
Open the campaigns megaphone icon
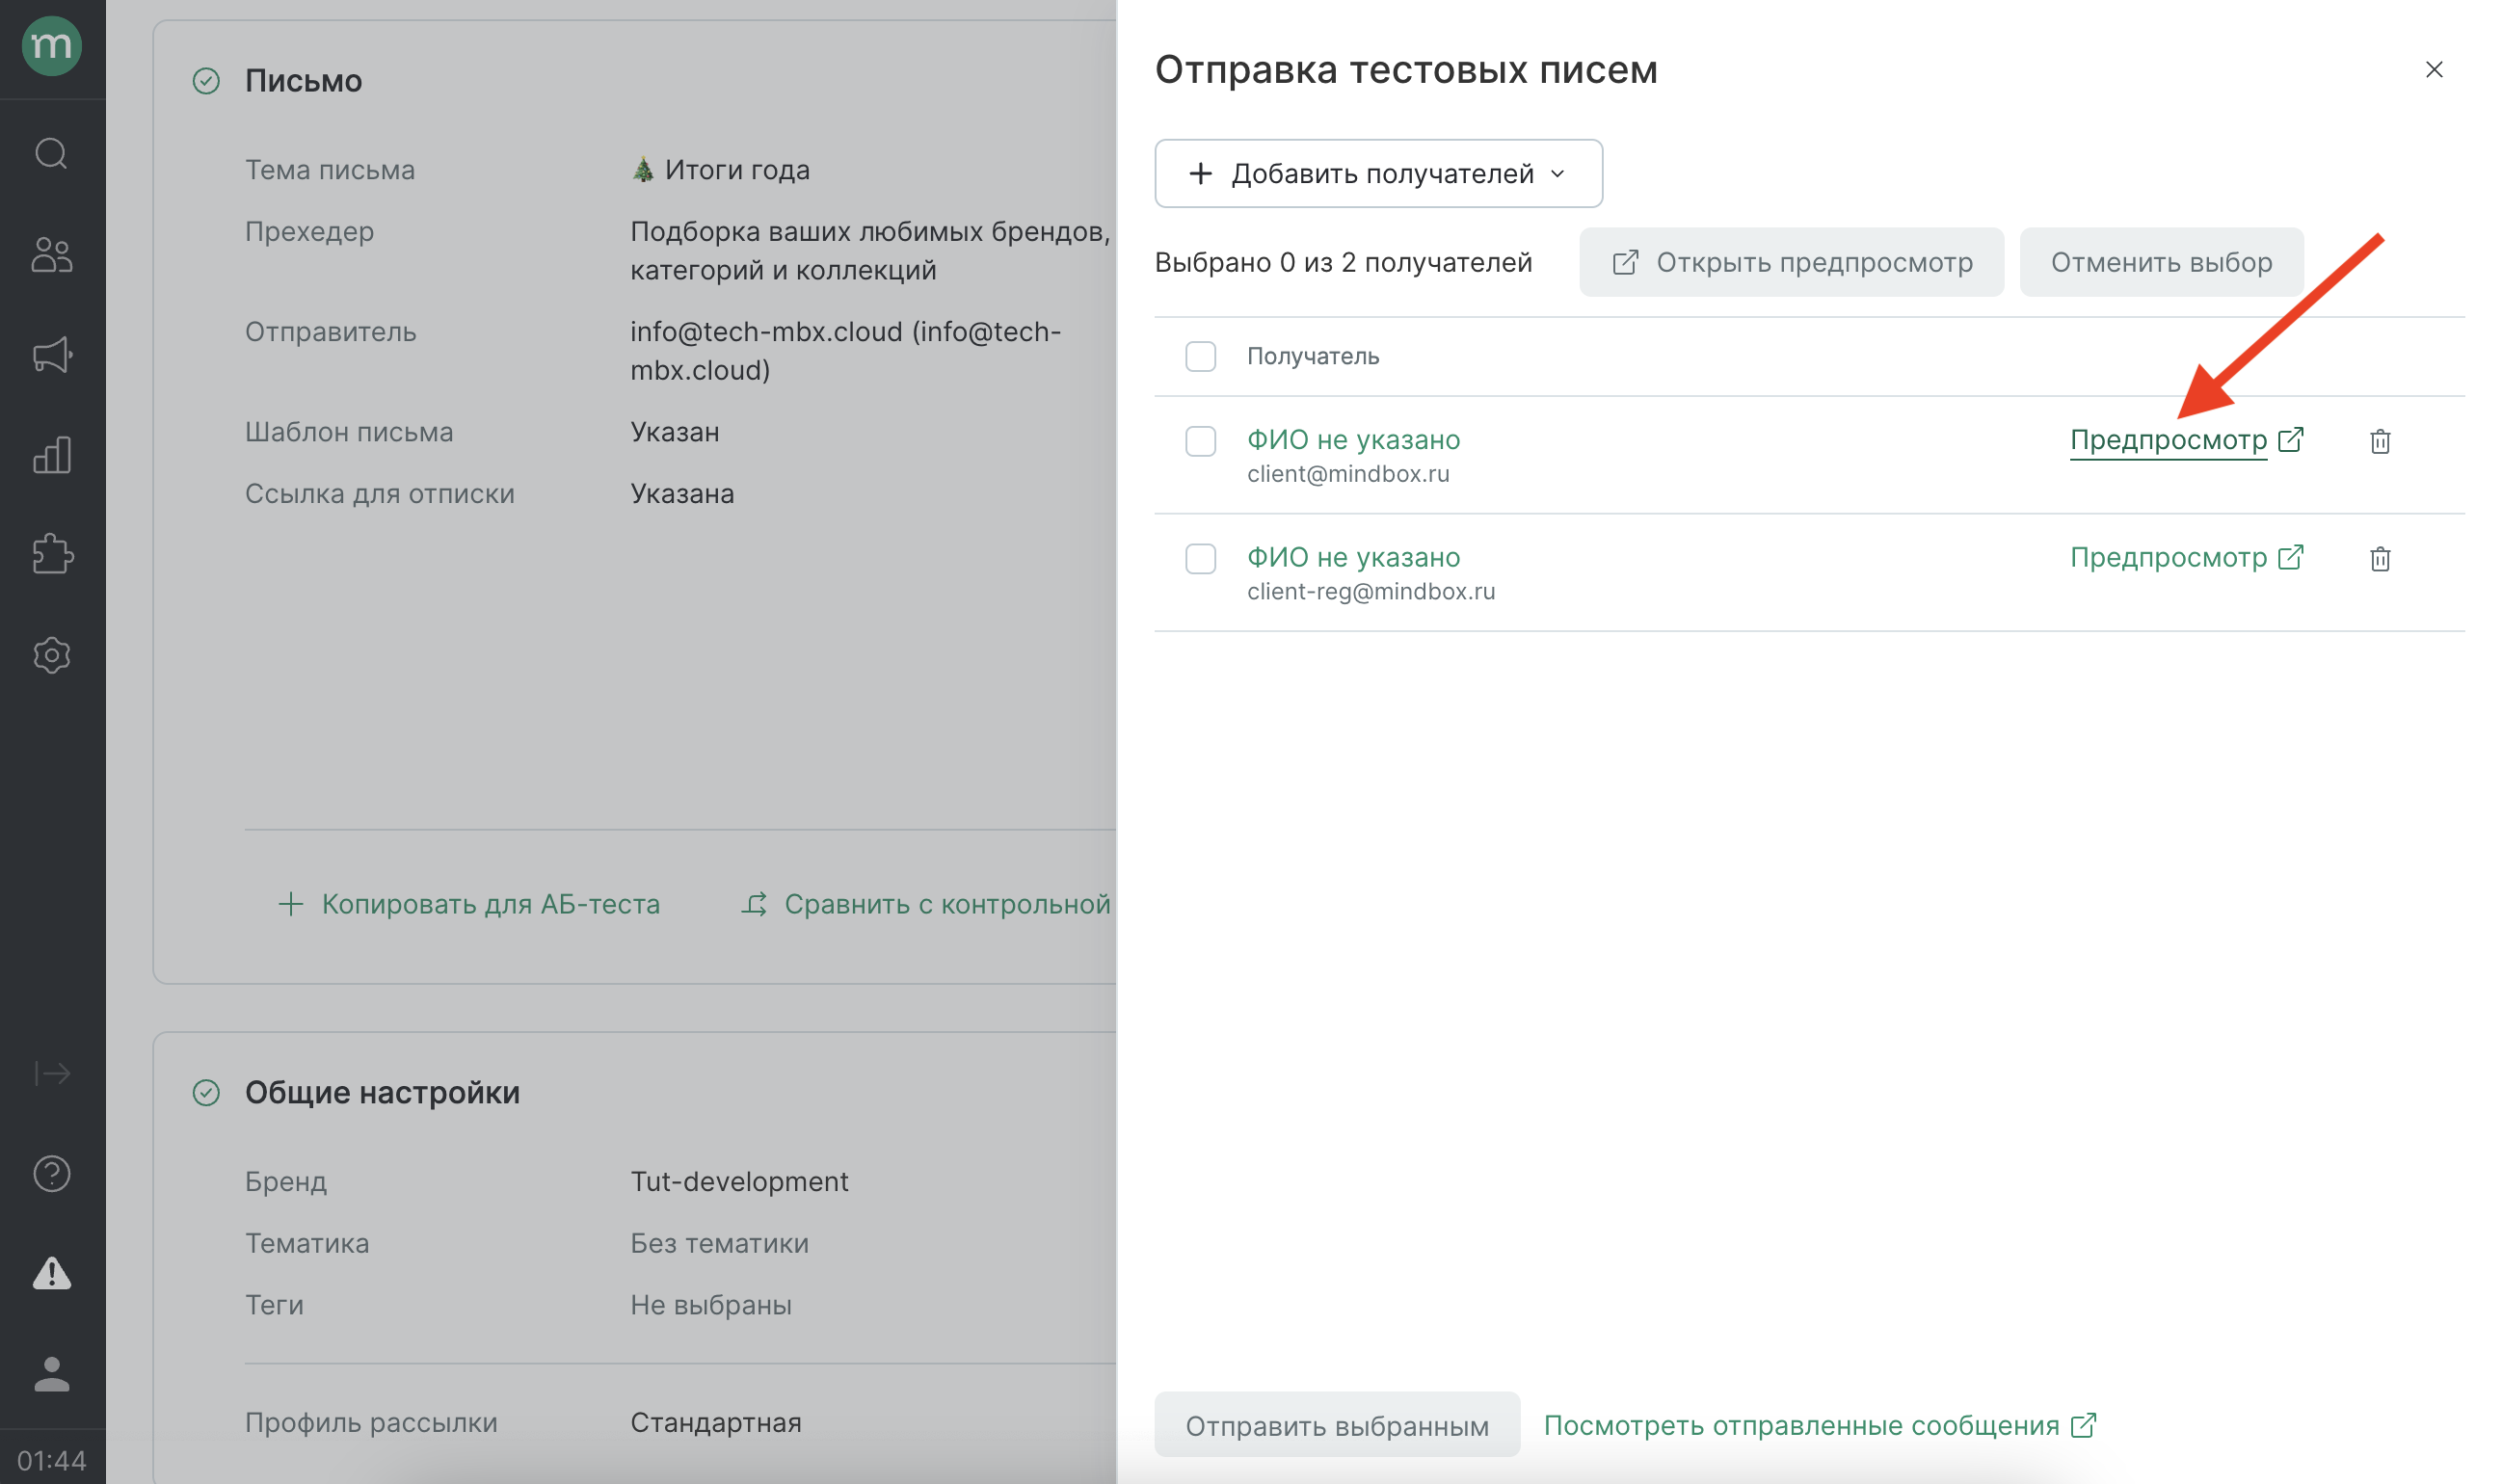click(x=52, y=355)
